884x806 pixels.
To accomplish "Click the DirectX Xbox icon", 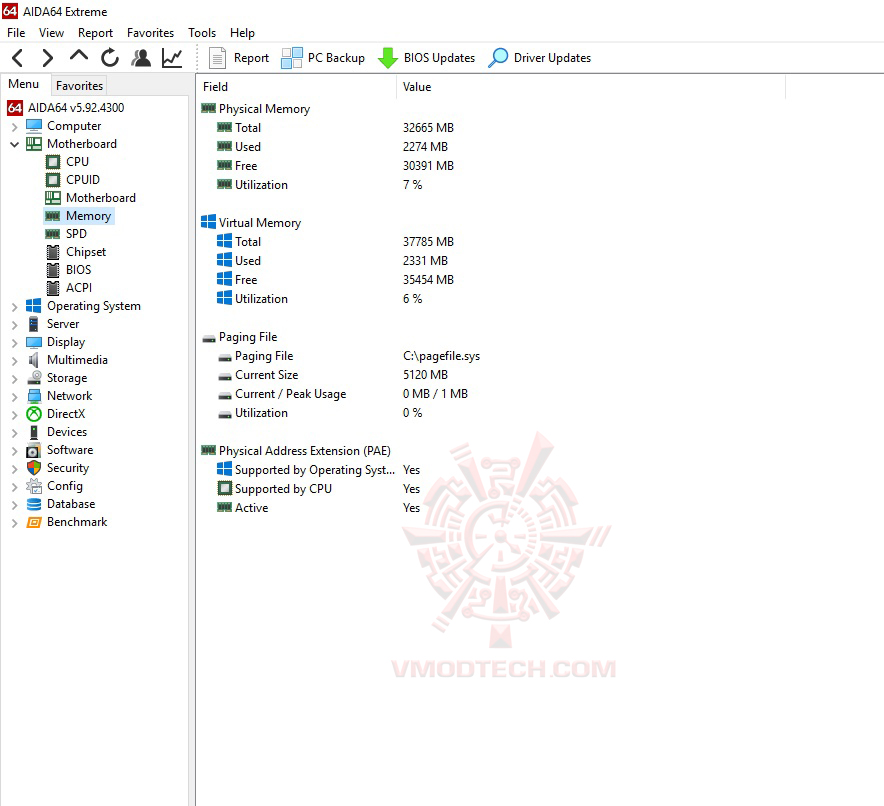I will pos(34,414).
